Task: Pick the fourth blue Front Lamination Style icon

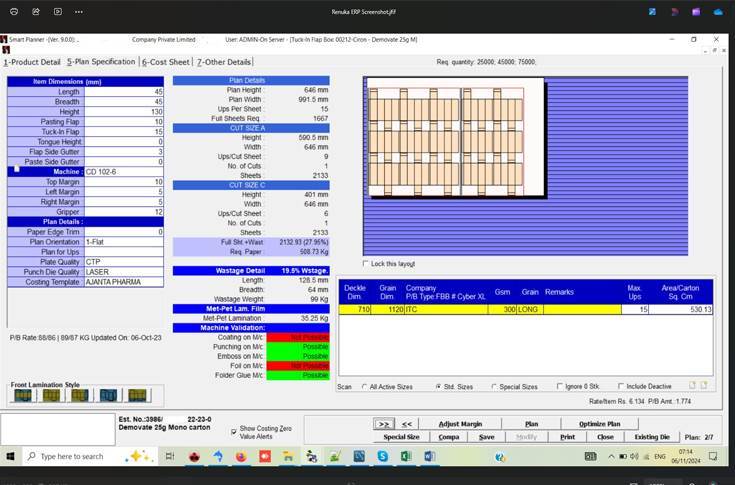Action: coord(108,395)
